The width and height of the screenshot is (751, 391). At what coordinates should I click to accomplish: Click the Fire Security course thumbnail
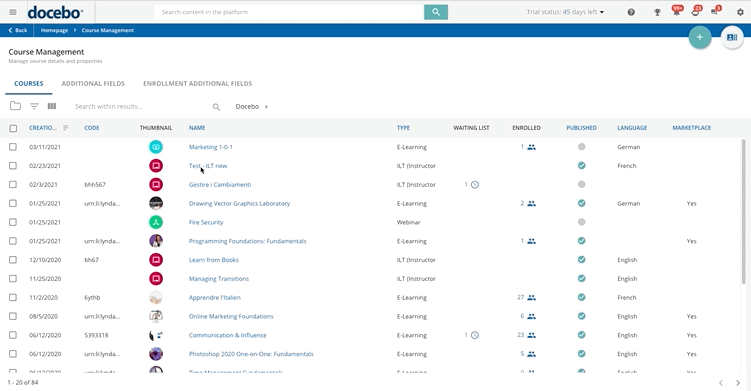pos(156,222)
